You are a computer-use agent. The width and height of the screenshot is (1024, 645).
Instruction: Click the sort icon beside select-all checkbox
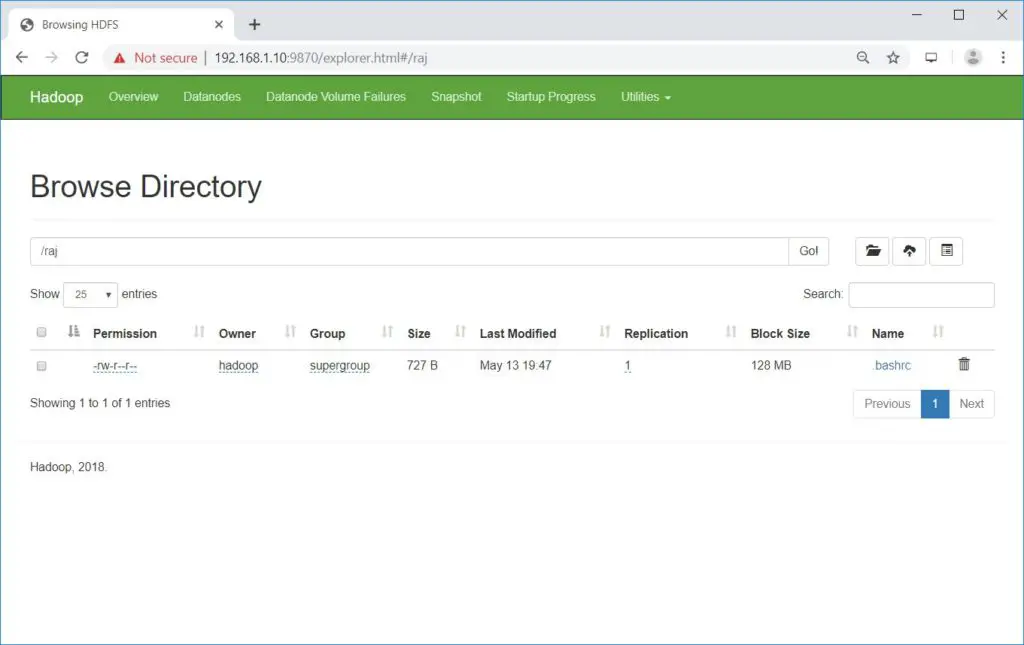point(74,332)
